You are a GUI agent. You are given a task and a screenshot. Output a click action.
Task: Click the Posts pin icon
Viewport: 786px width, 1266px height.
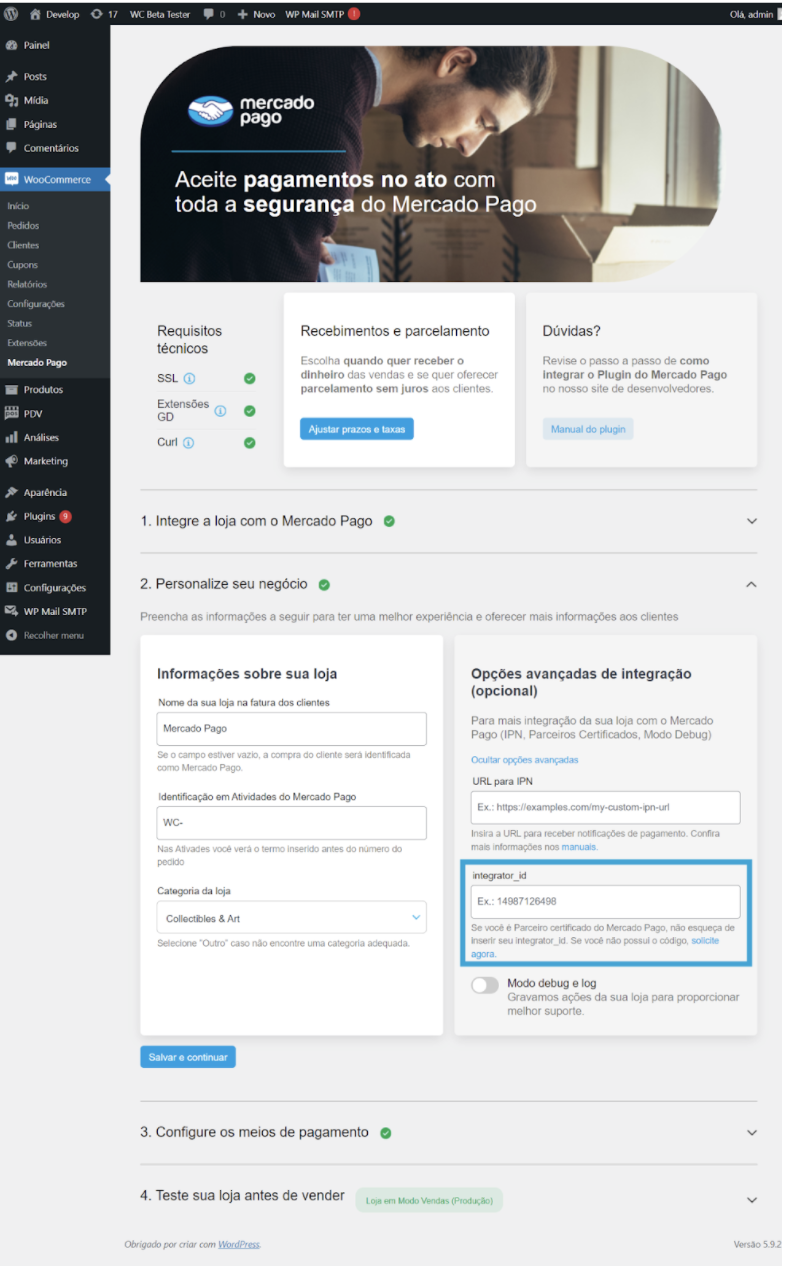pos(11,77)
